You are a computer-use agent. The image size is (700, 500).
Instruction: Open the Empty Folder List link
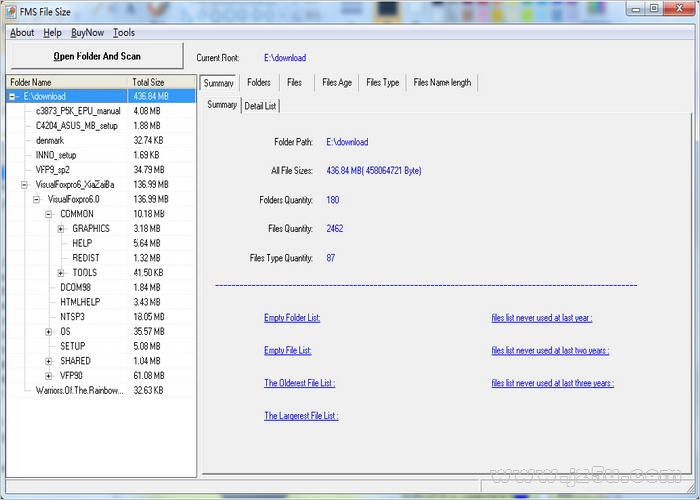[x=292, y=318]
